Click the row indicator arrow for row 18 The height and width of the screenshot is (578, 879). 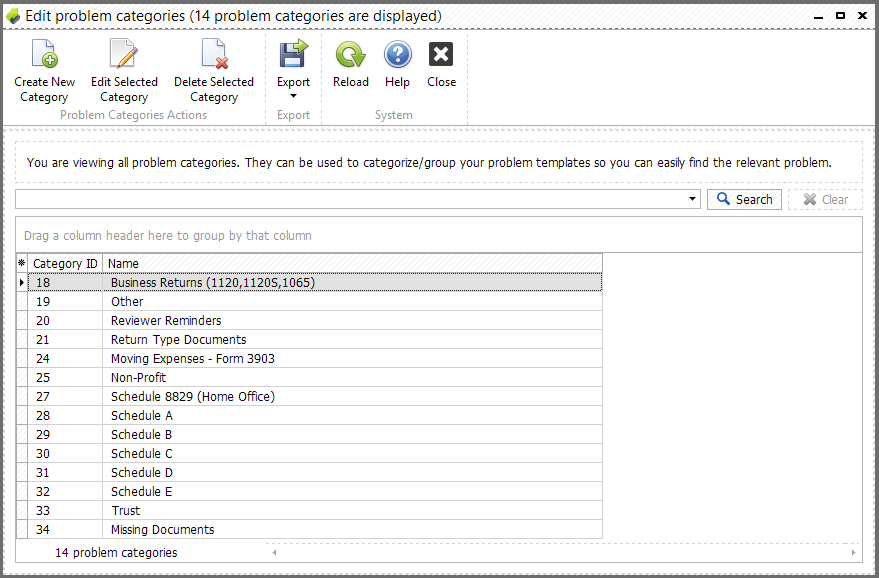(22, 283)
